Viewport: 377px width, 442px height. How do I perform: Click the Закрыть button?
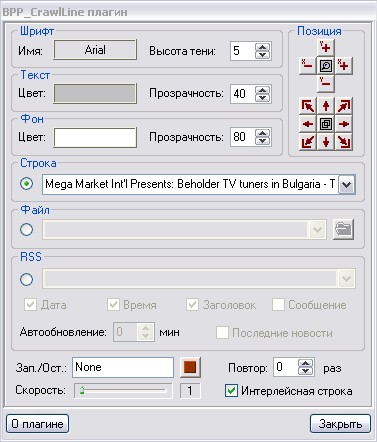click(340, 424)
